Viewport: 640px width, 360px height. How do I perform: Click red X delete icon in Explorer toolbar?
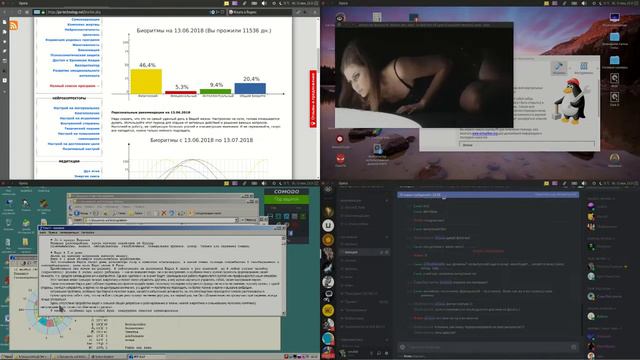pos(164,213)
